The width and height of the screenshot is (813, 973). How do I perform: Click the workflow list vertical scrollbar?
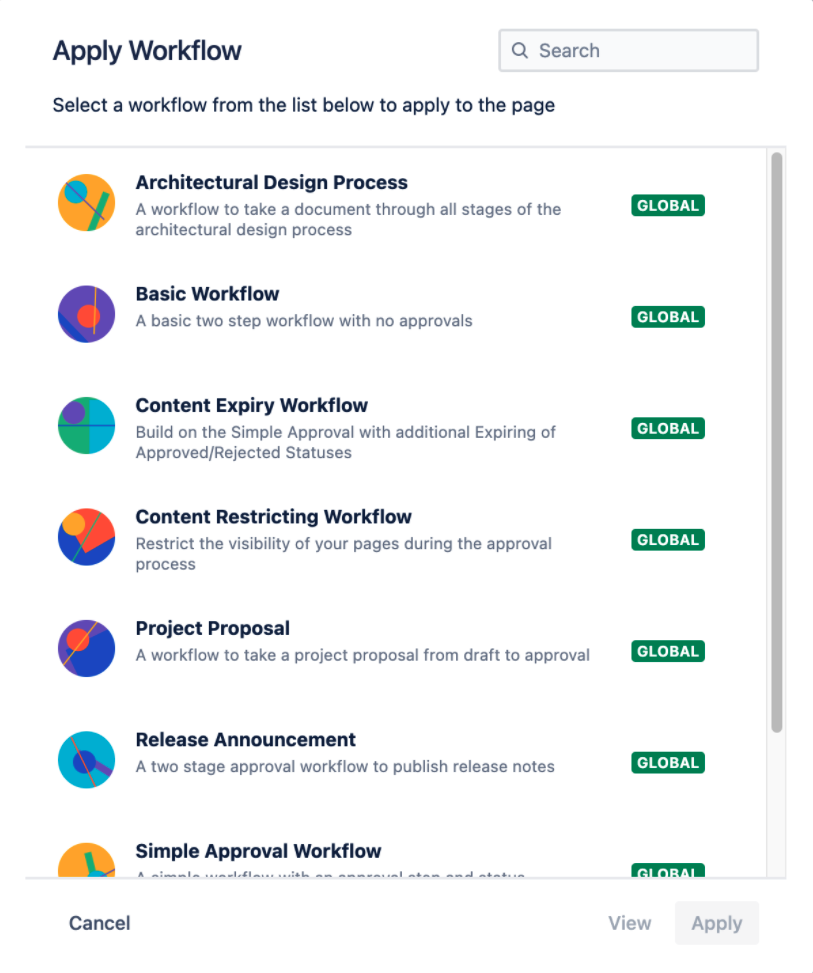pos(776,440)
